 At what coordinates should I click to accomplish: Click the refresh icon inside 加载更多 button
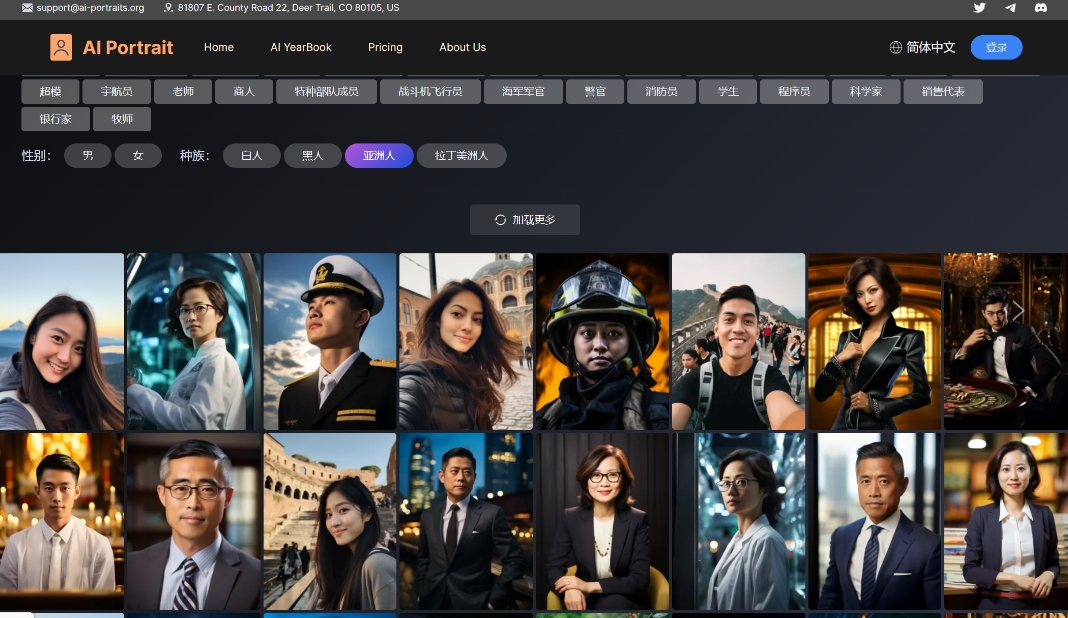pos(500,219)
